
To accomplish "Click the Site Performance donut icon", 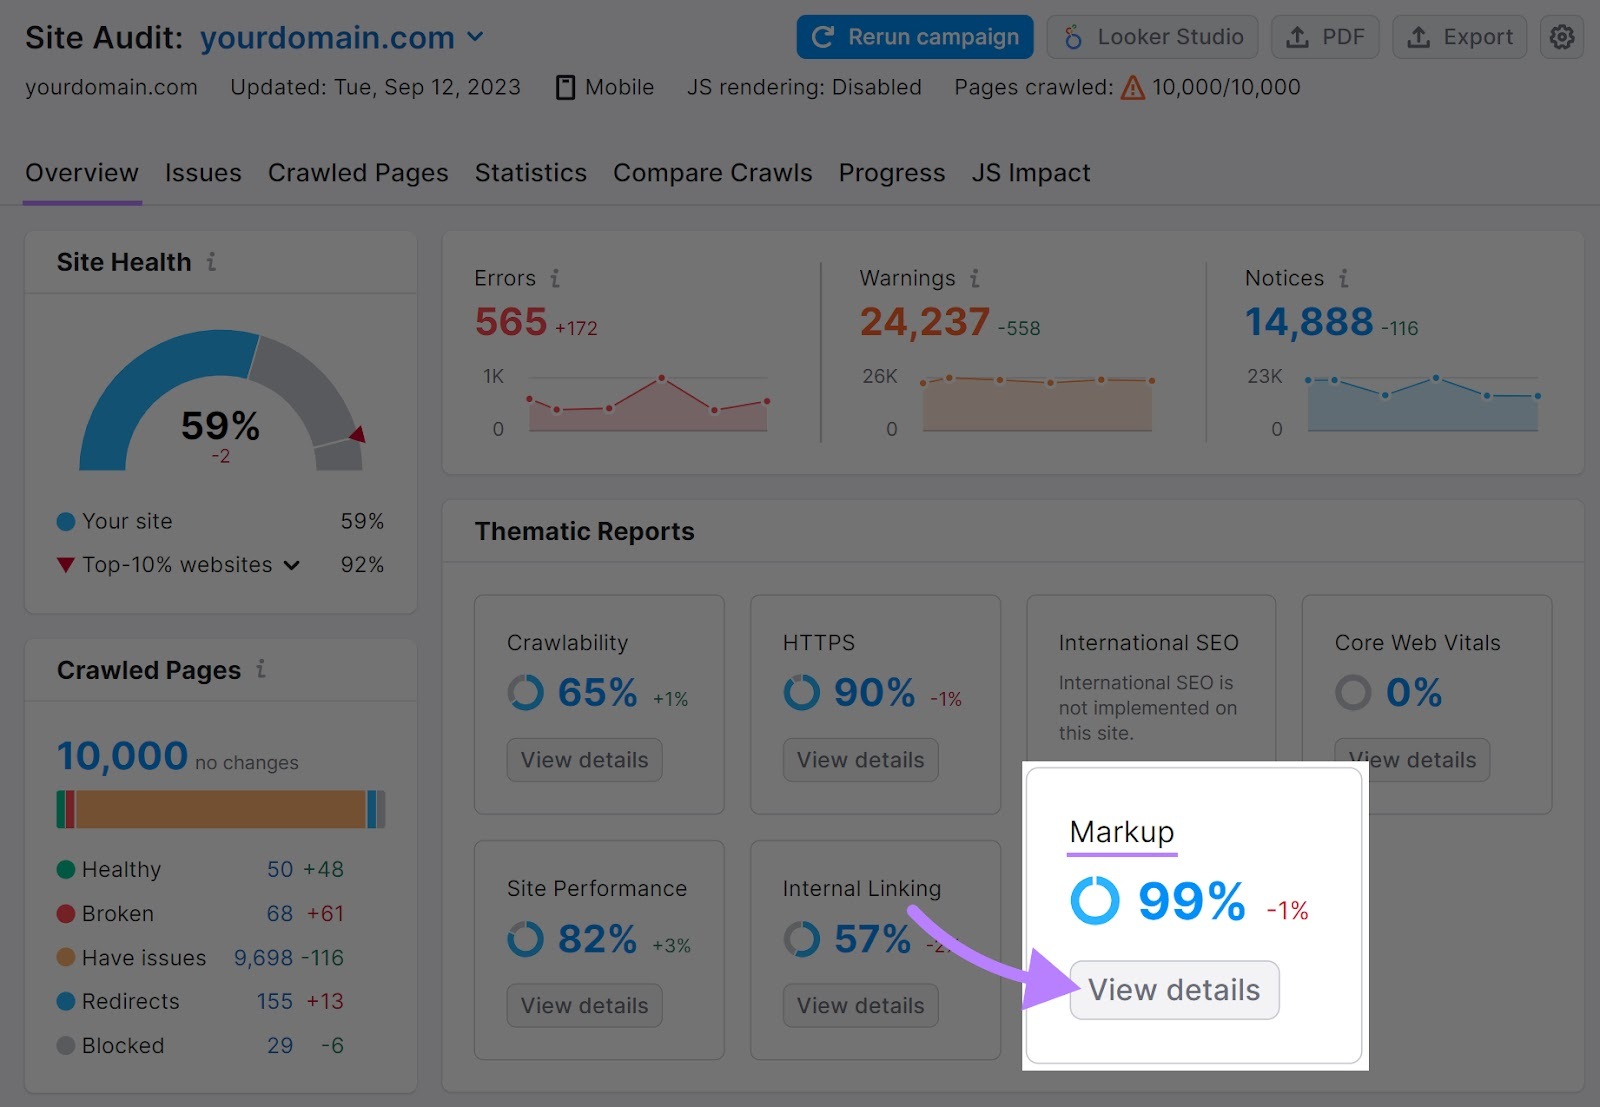I will pyautogui.click(x=526, y=939).
